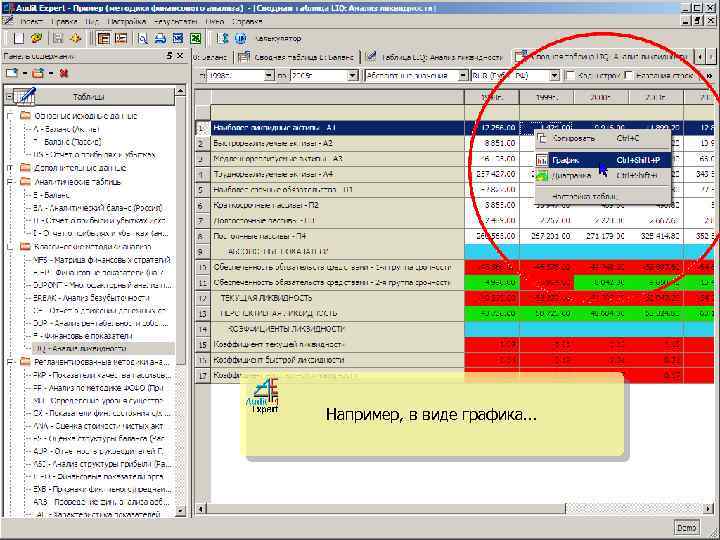
Task: Open the DUPONT analysis tree item
Action: coord(101,285)
